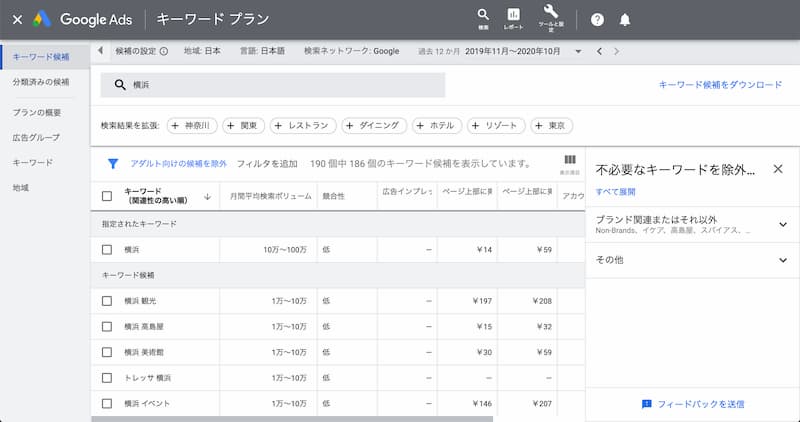Toggle the select-all header checkbox
This screenshot has width=800, height=422.
[107, 196]
